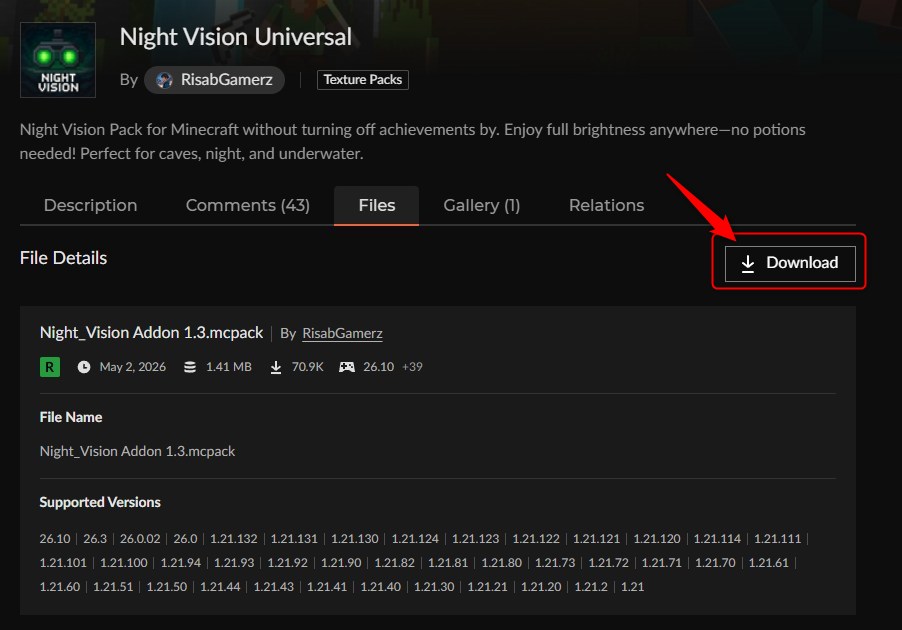Screen dimensions: 902x630
Task: Click the 70.9K downloads value
Action: (x=307, y=367)
